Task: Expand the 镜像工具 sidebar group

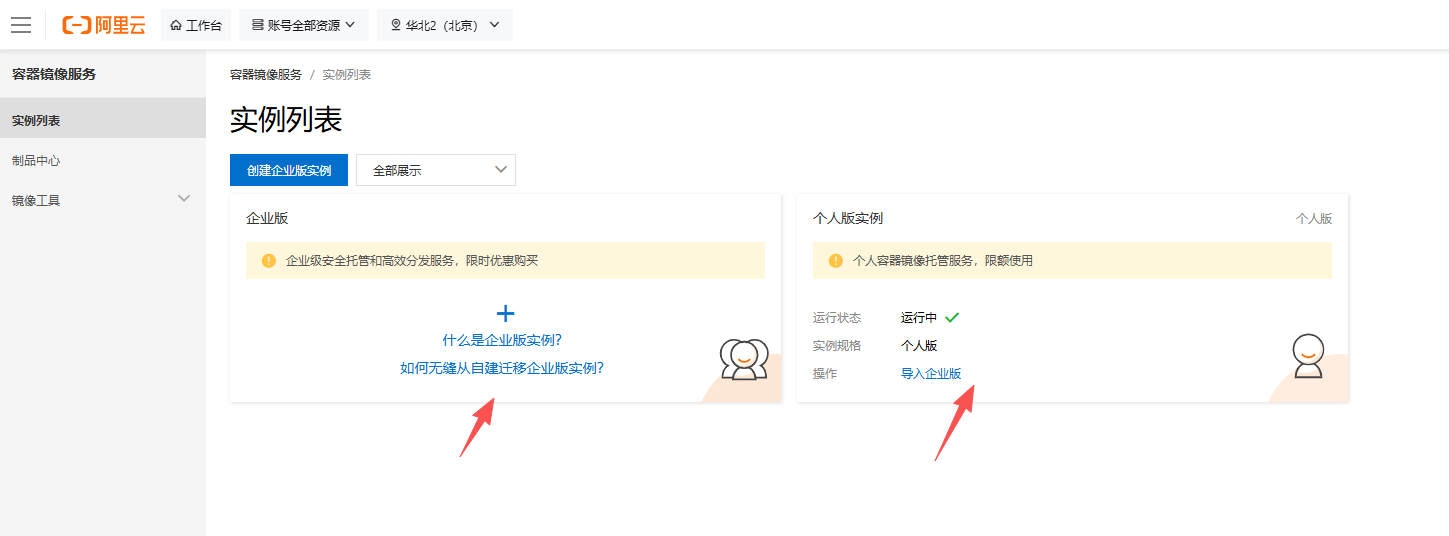Action: pyautogui.click(x=103, y=200)
